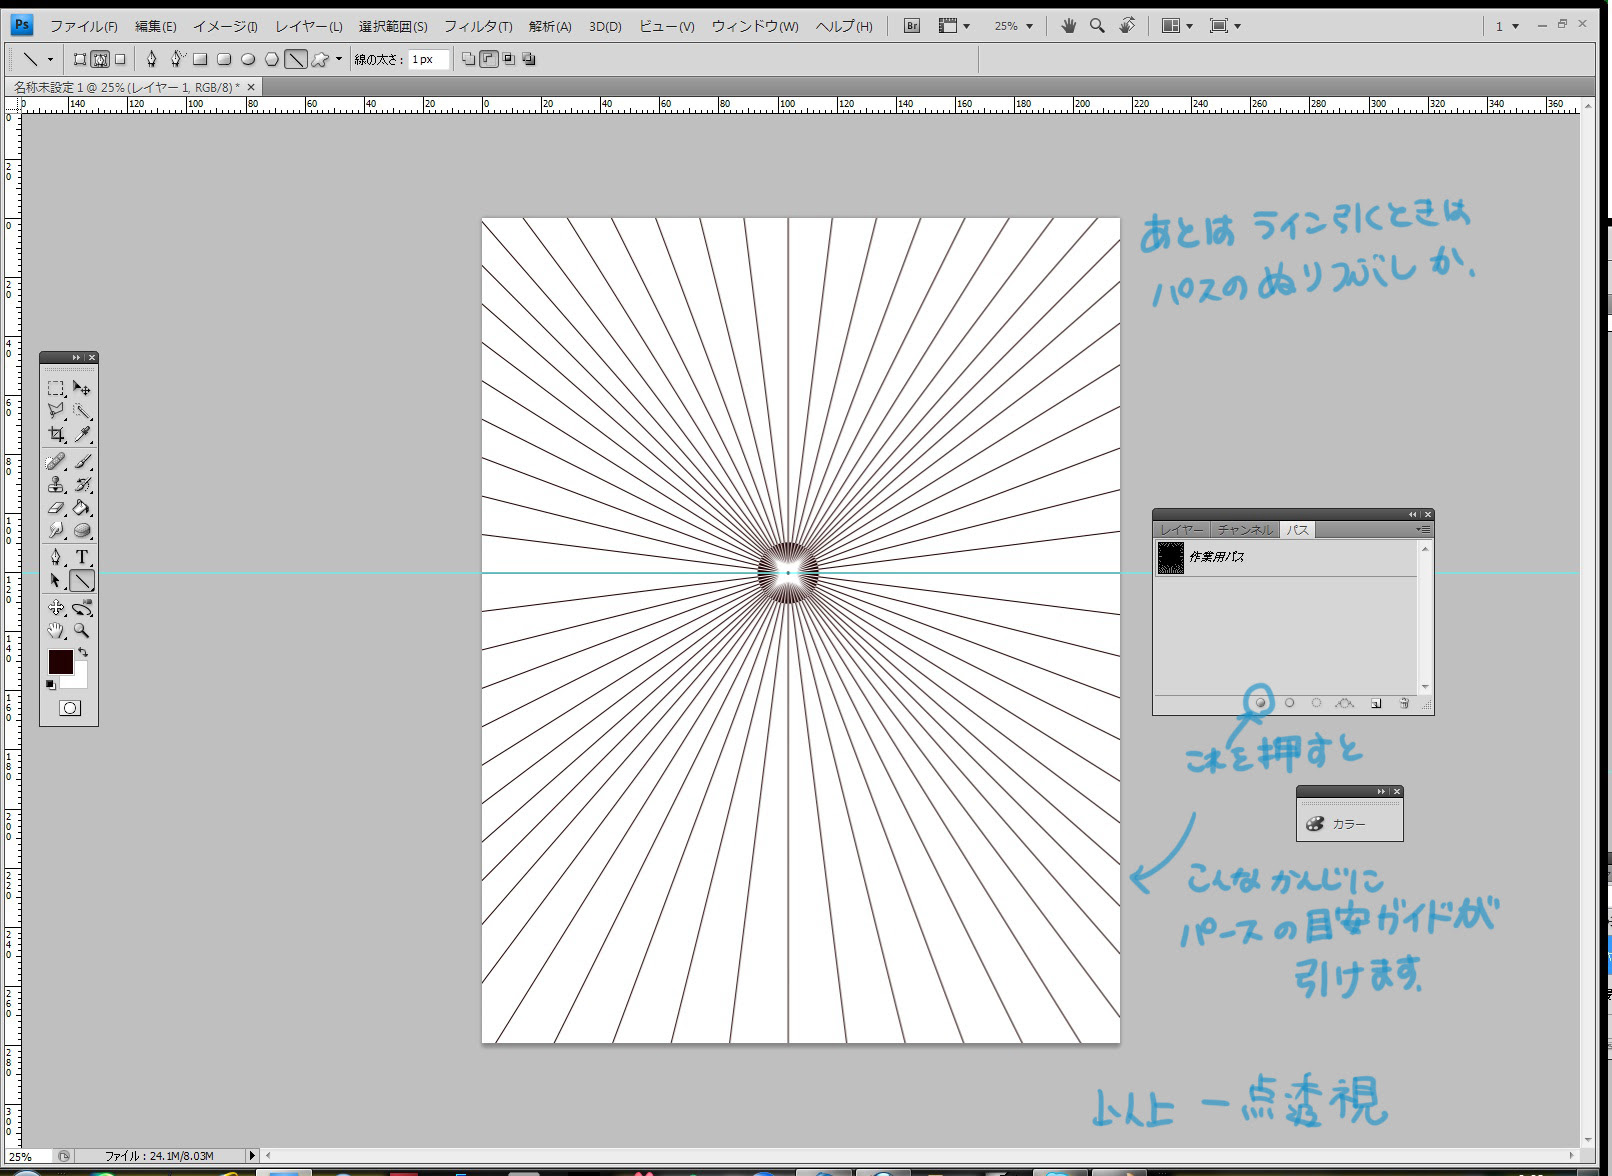Select the Eraser tool
The image size is (1612, 1176).
click(x=56, y=507)
